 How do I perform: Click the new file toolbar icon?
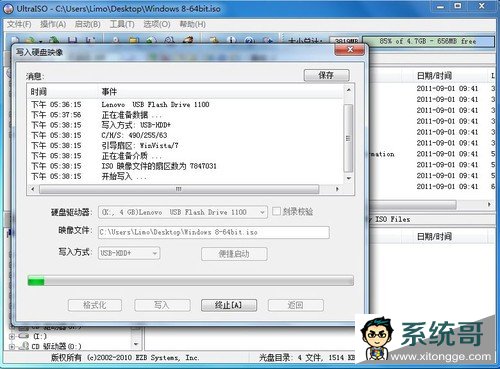[x=15, y=40]
